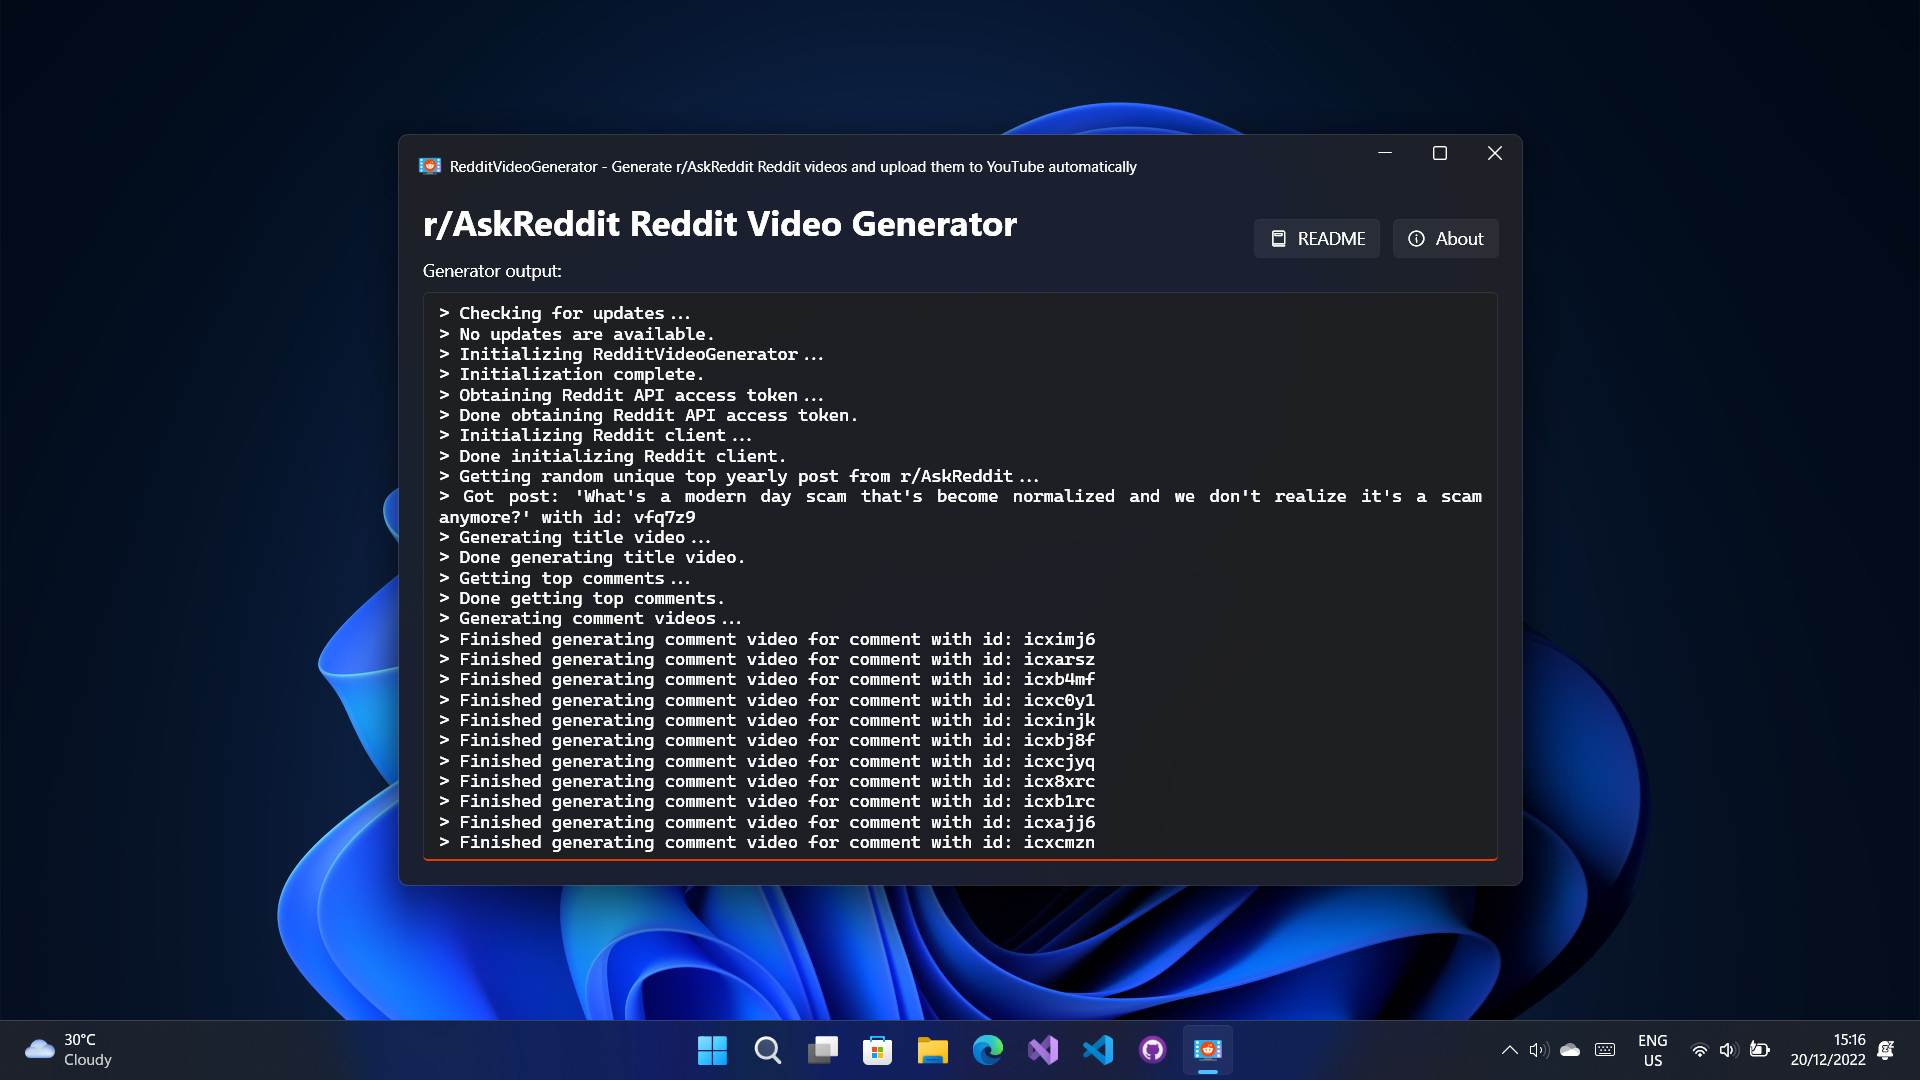The height and width of the screenshot is (1080, 1920).
Task: Click inside the generator output text box
Action: click(x=960, y=576)
